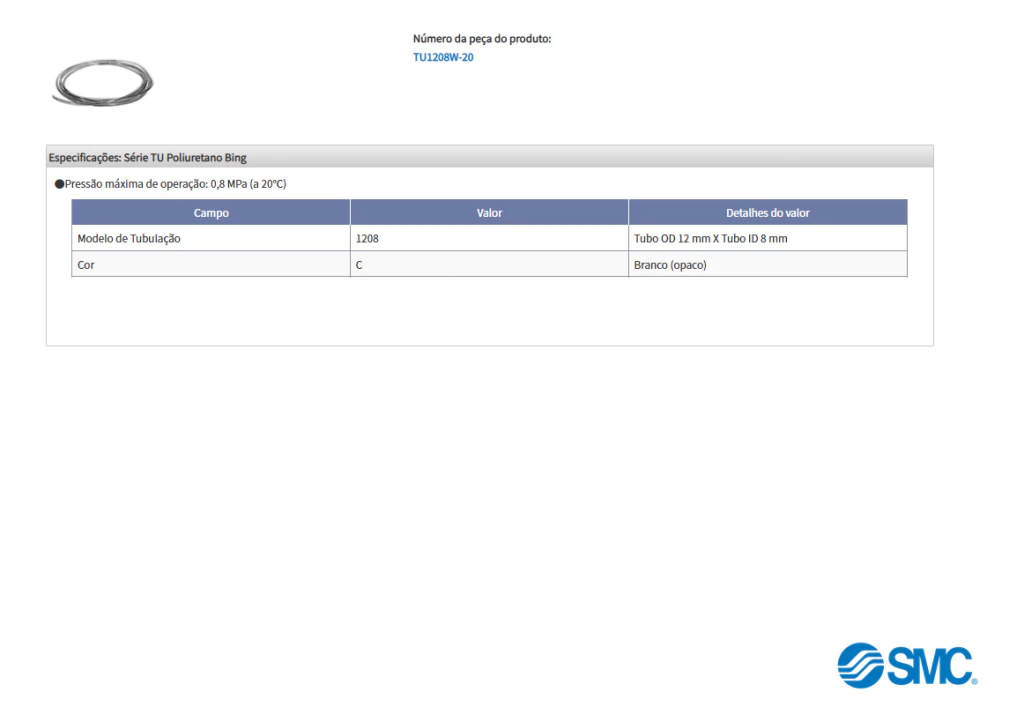Click the Campo column header
Image resolution: width=1024 pixels, height=722 pixels.
[x=211, y=213]
